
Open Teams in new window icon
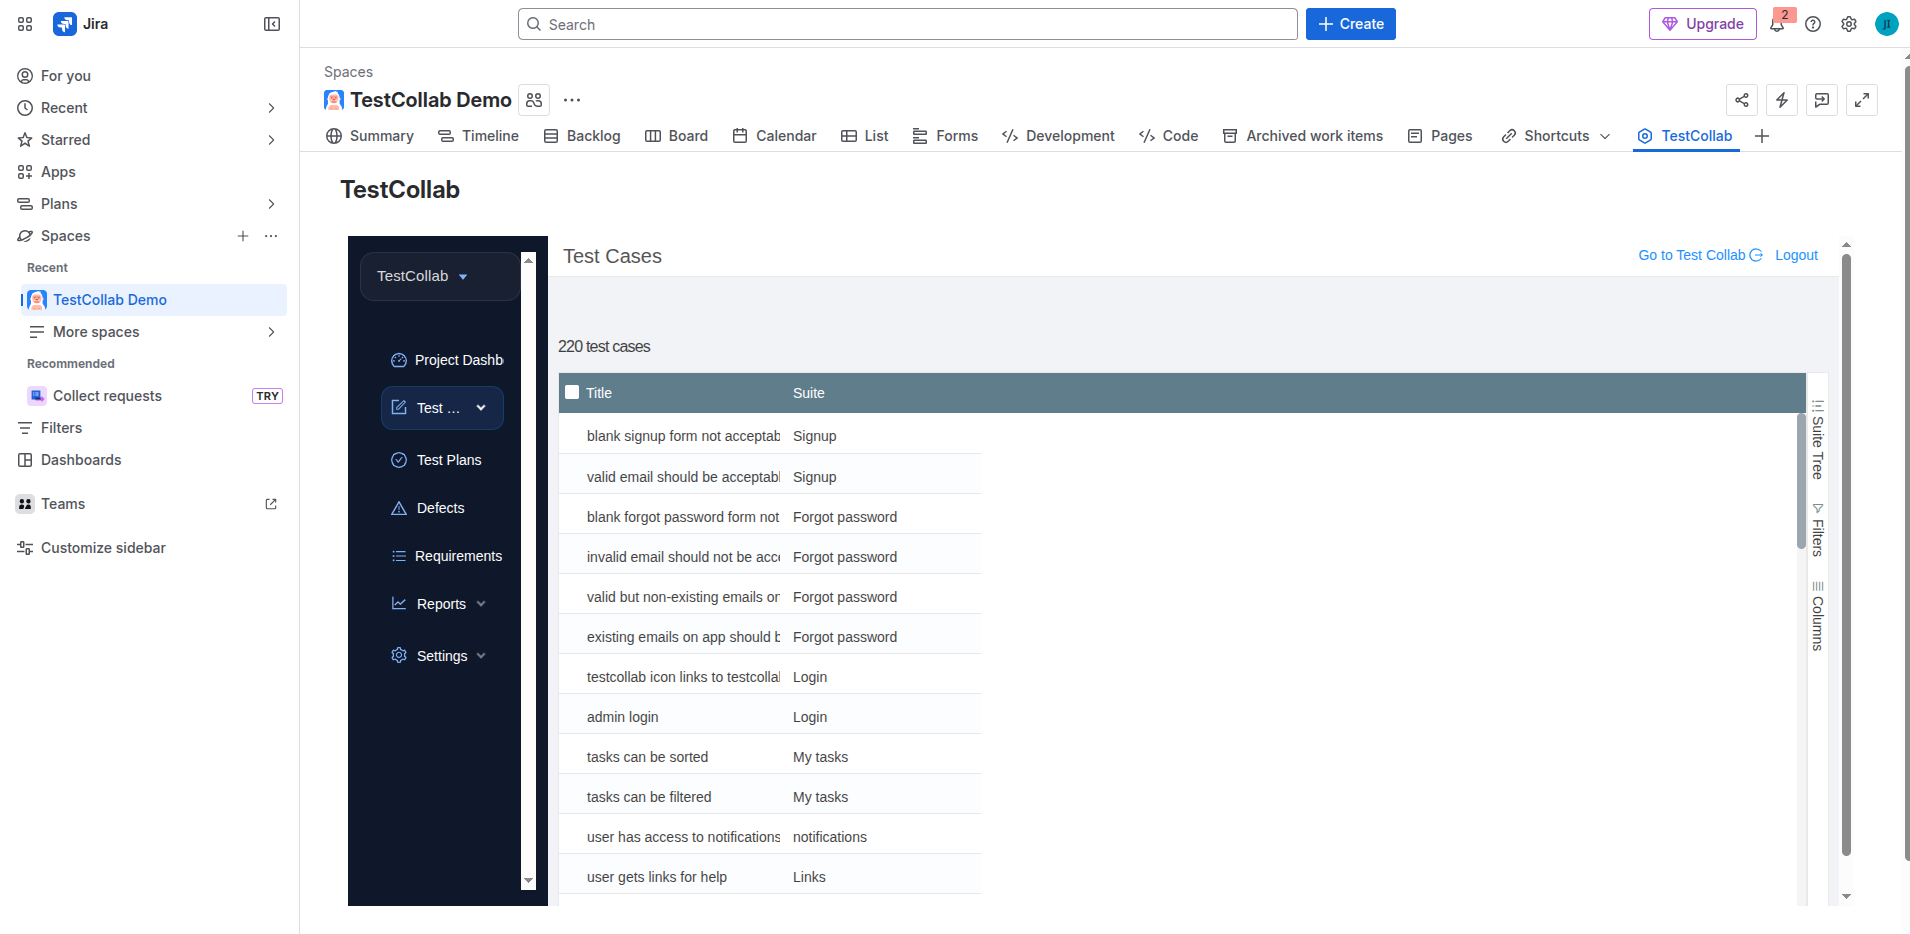271,504
